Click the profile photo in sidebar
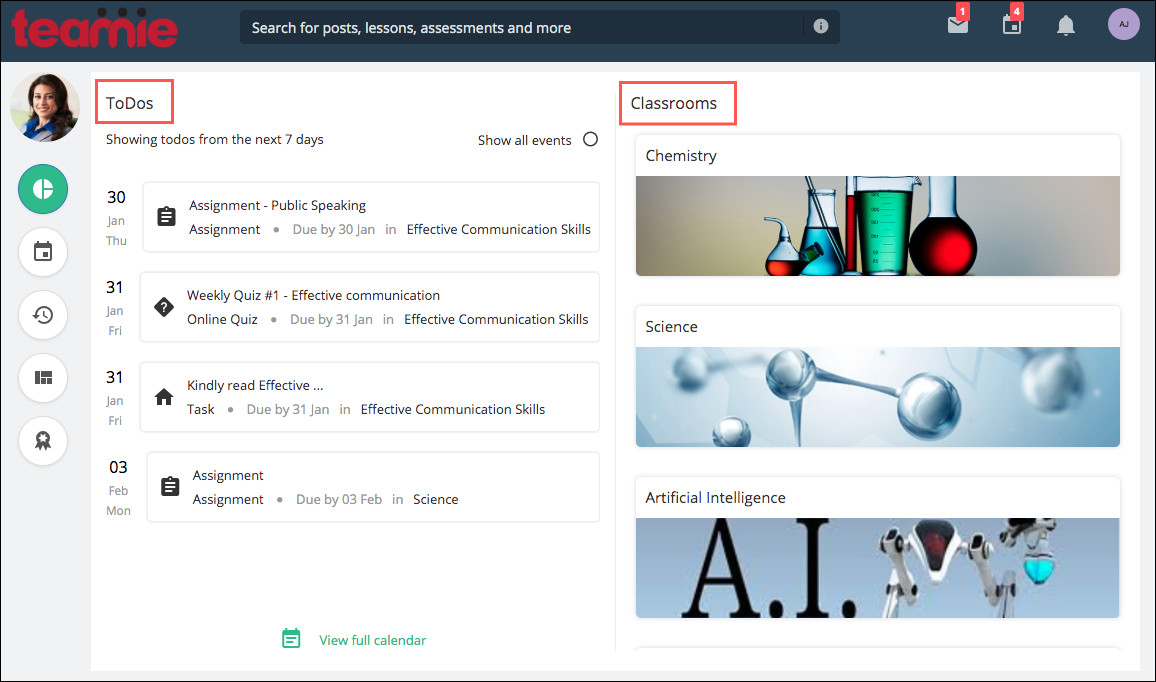The height and width of the screenshot is (682, 1156). [45, 108]
